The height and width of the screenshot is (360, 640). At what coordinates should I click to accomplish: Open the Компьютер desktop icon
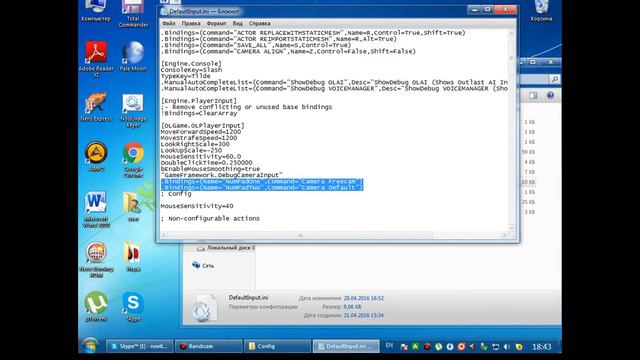(96, 10)
